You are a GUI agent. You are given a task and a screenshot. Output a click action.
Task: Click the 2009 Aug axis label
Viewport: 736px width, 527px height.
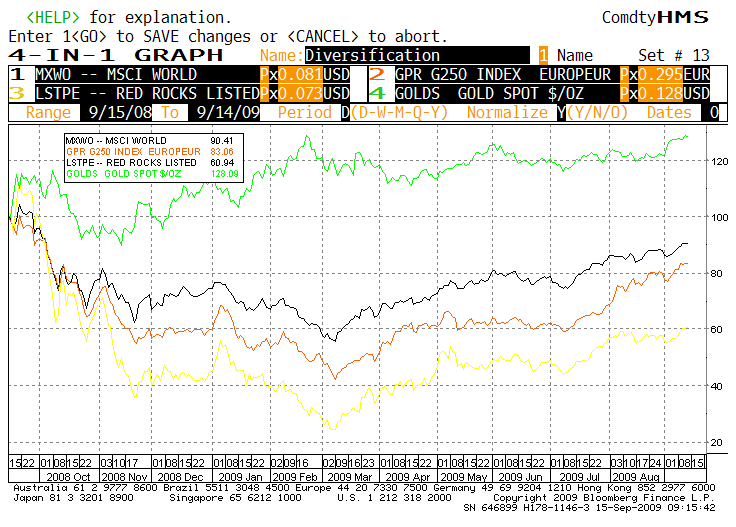click(636, 477)
